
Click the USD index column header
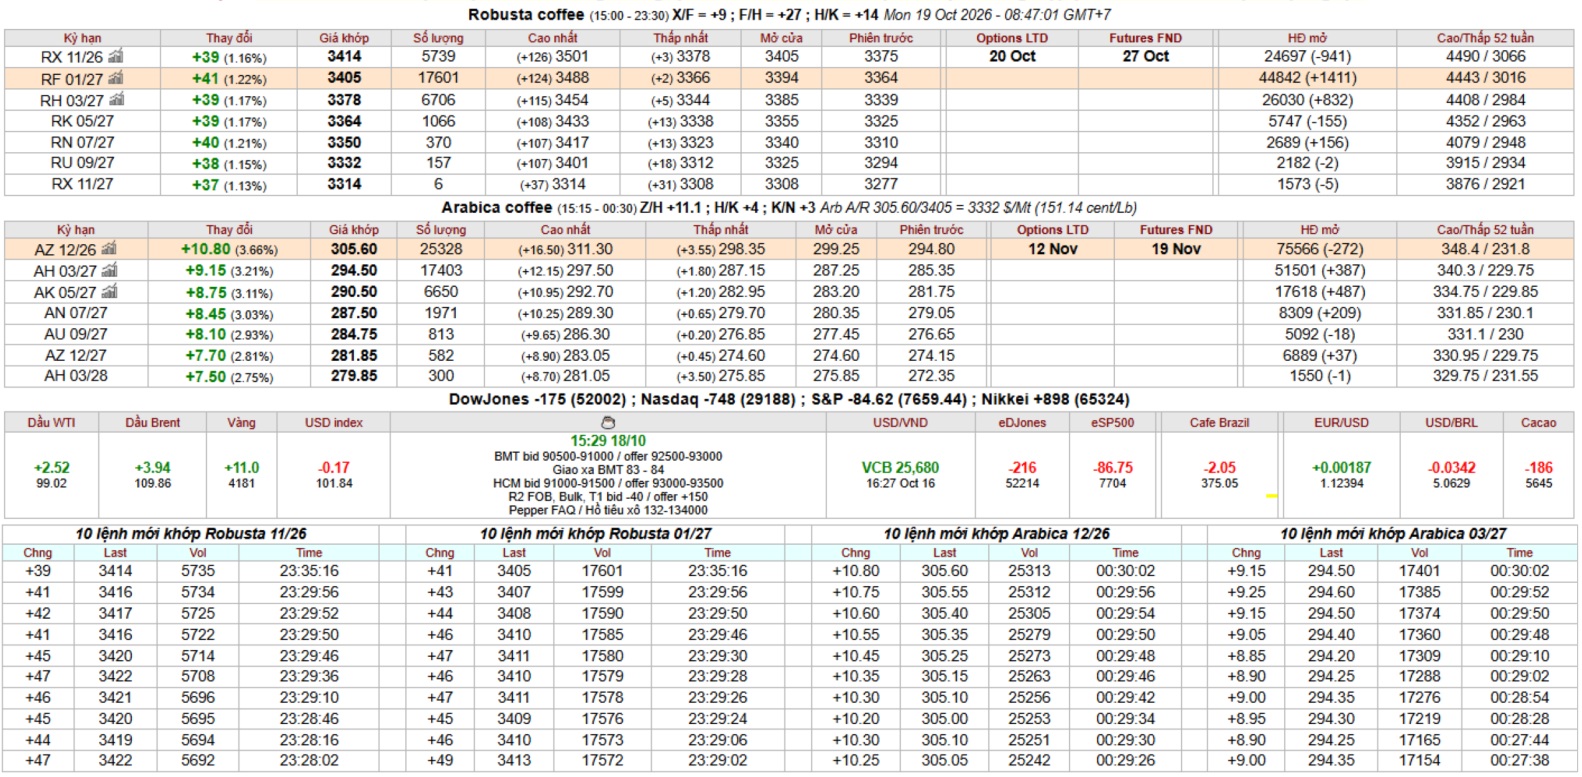tap(334, 423)
